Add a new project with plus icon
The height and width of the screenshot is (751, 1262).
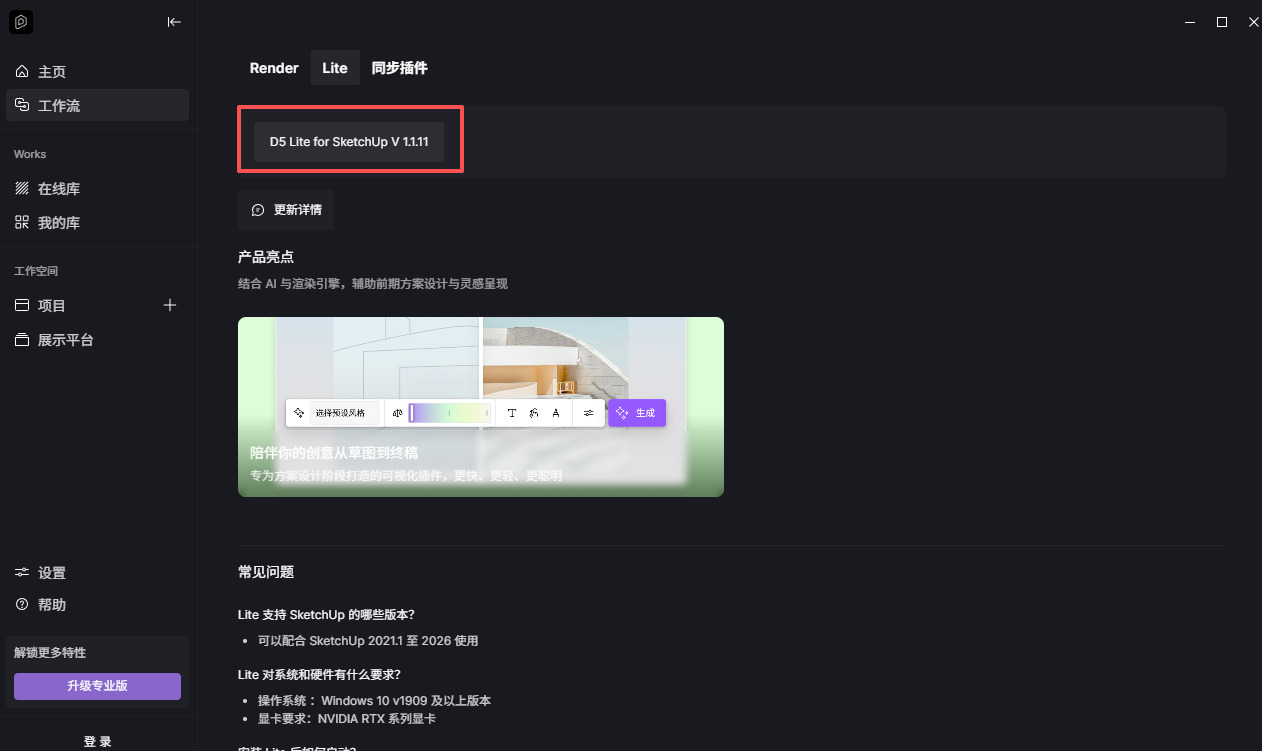pos(170,305)
